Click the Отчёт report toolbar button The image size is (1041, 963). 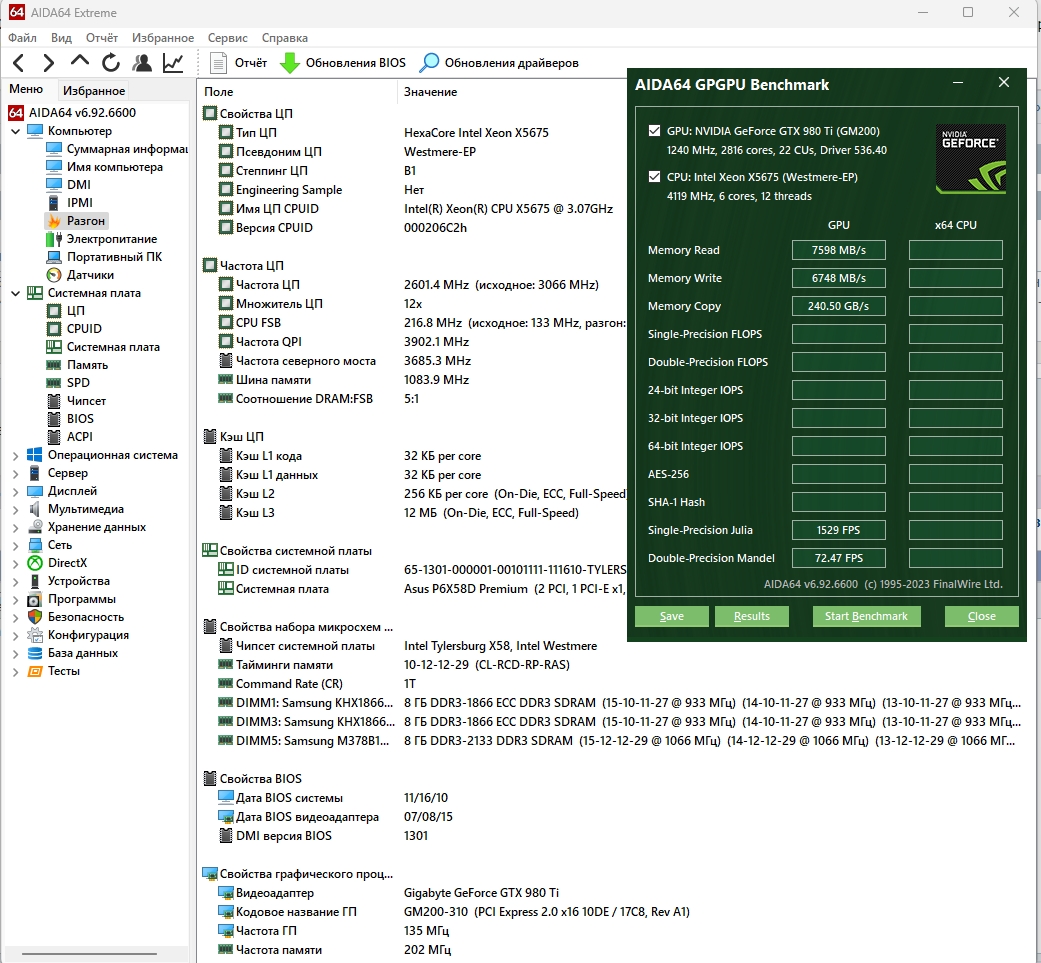click(238, 63)
